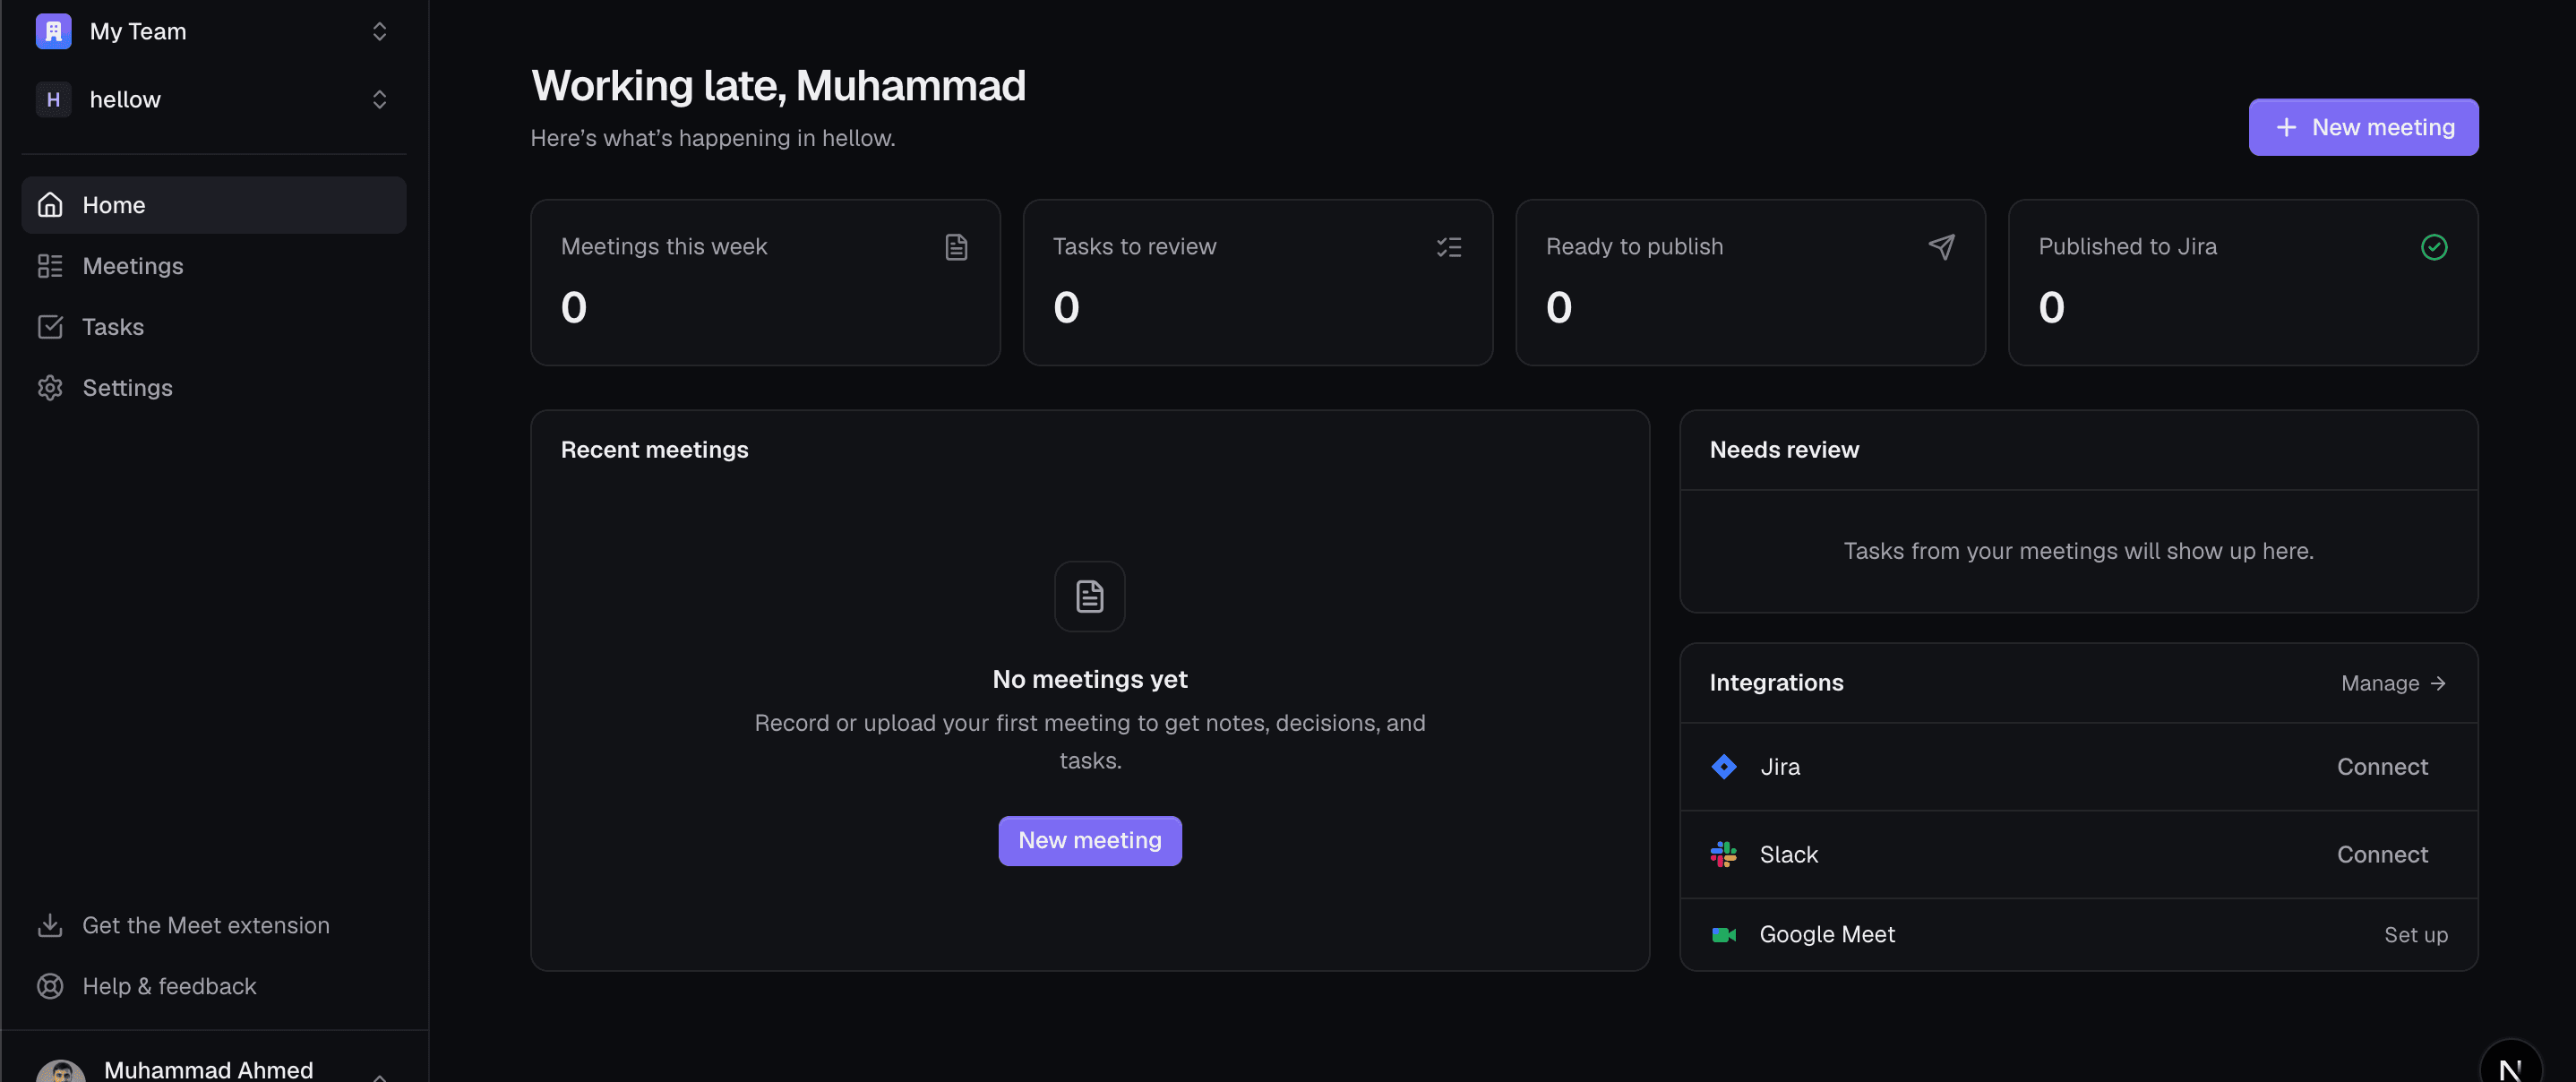Click Muhammad Ahmed's avatar picture
Screen dimensions: 2576x1082
pos(61,1071)
